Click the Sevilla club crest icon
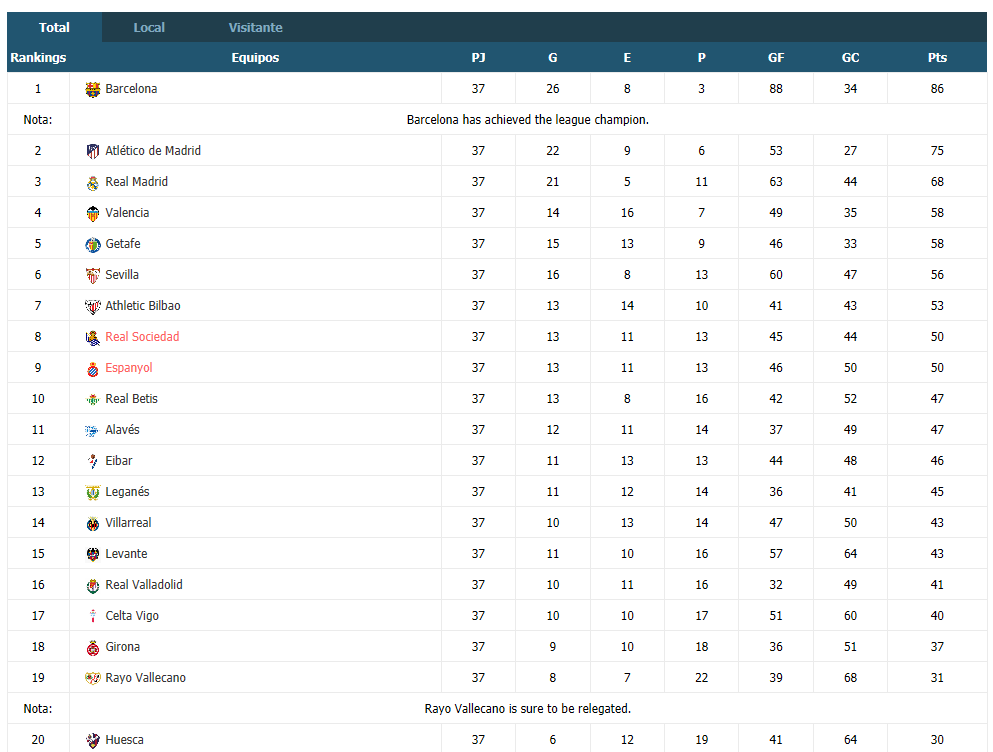Viewport: 993px width, 752px height. point(93,275)
